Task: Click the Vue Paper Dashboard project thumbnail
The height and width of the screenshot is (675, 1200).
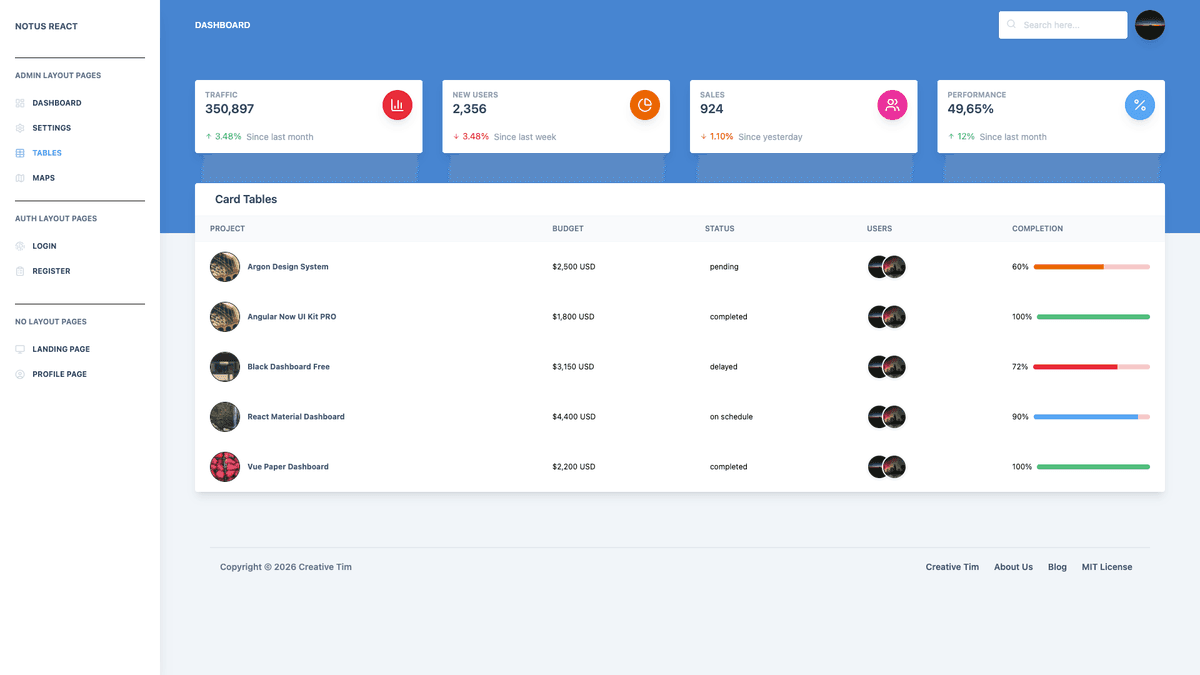Action: pyautogui.click(x=225, y=467)
